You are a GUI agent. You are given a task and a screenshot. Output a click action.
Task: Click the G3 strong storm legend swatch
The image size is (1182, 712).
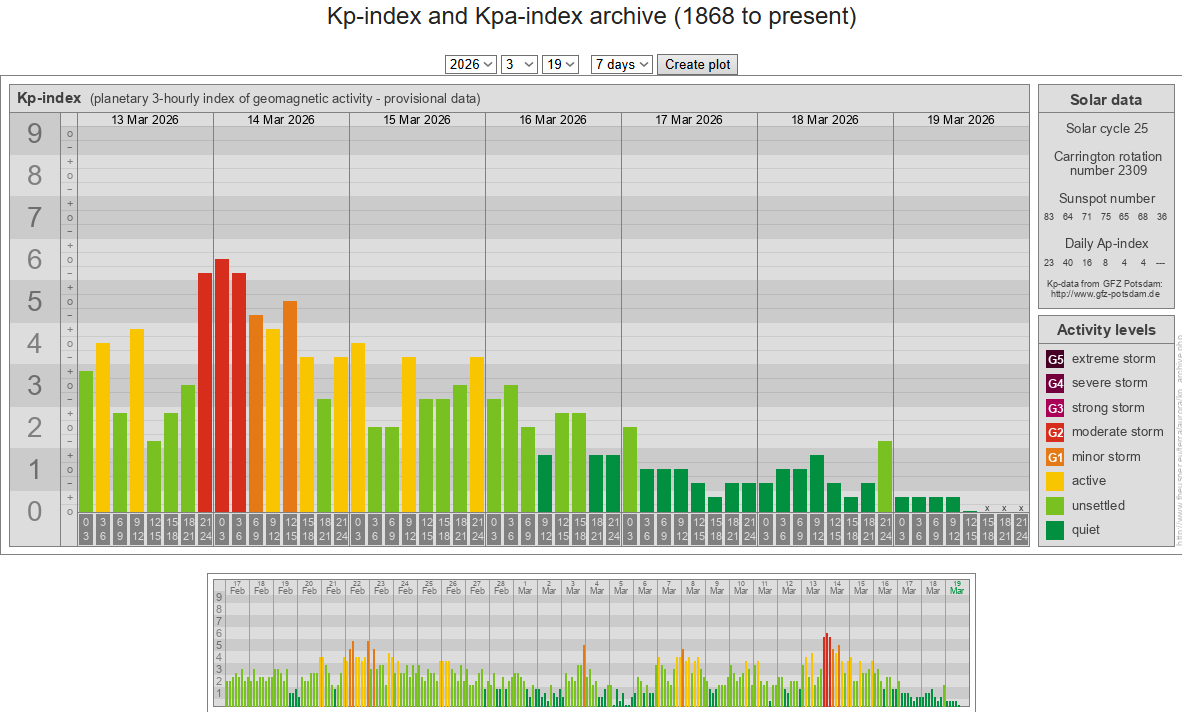pyautogui.click(x=1055, y=408)
